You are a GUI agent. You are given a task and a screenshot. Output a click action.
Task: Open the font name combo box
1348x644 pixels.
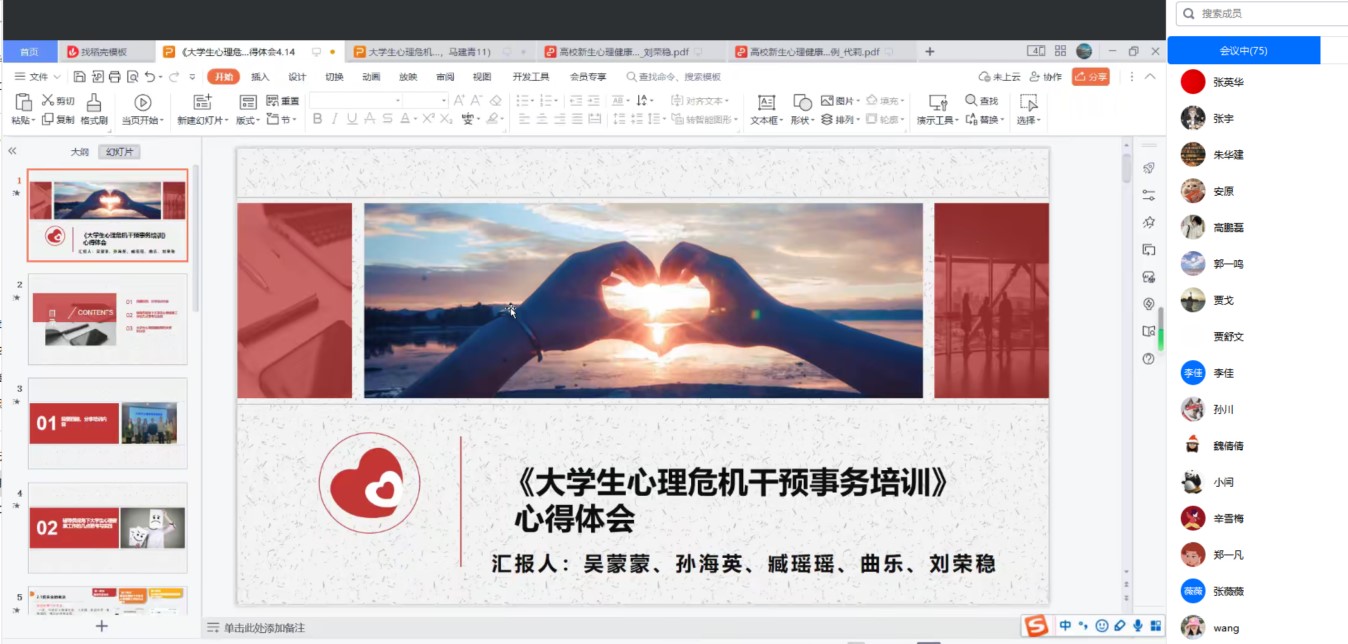354,100
